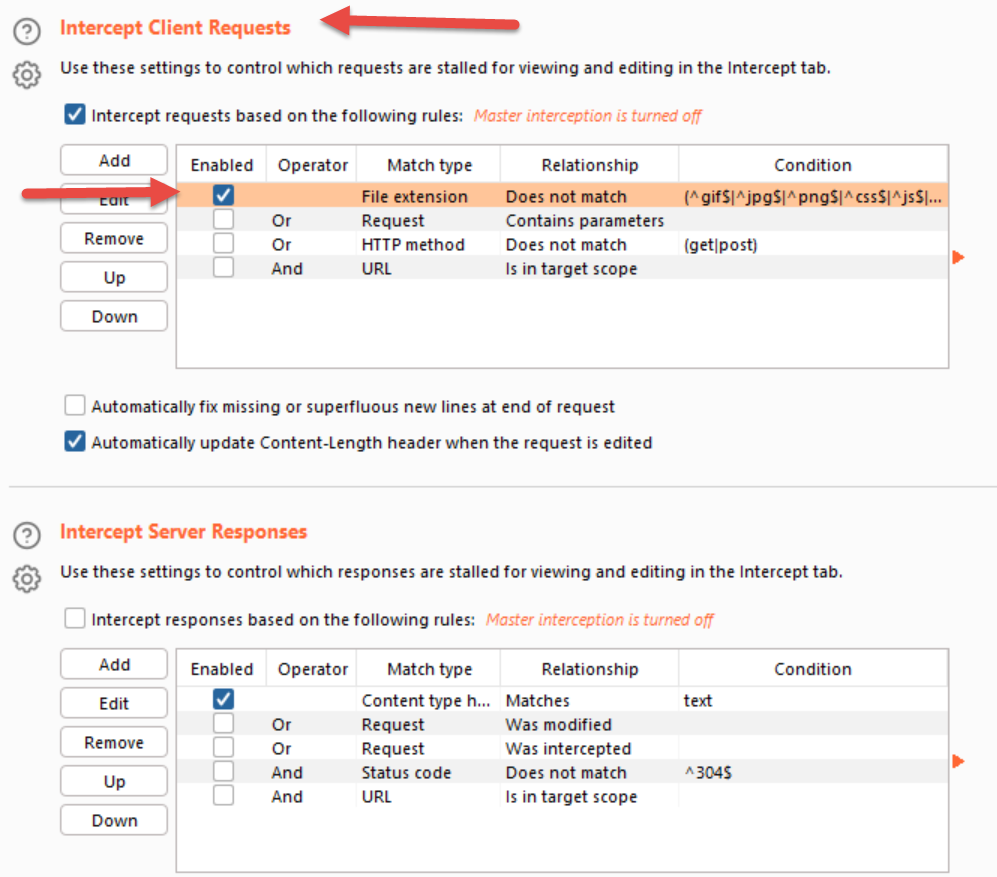Open settings gear for Intercept Server Responses
The width and height of the screenshot is (997, 877).
(x=26, y=578)
